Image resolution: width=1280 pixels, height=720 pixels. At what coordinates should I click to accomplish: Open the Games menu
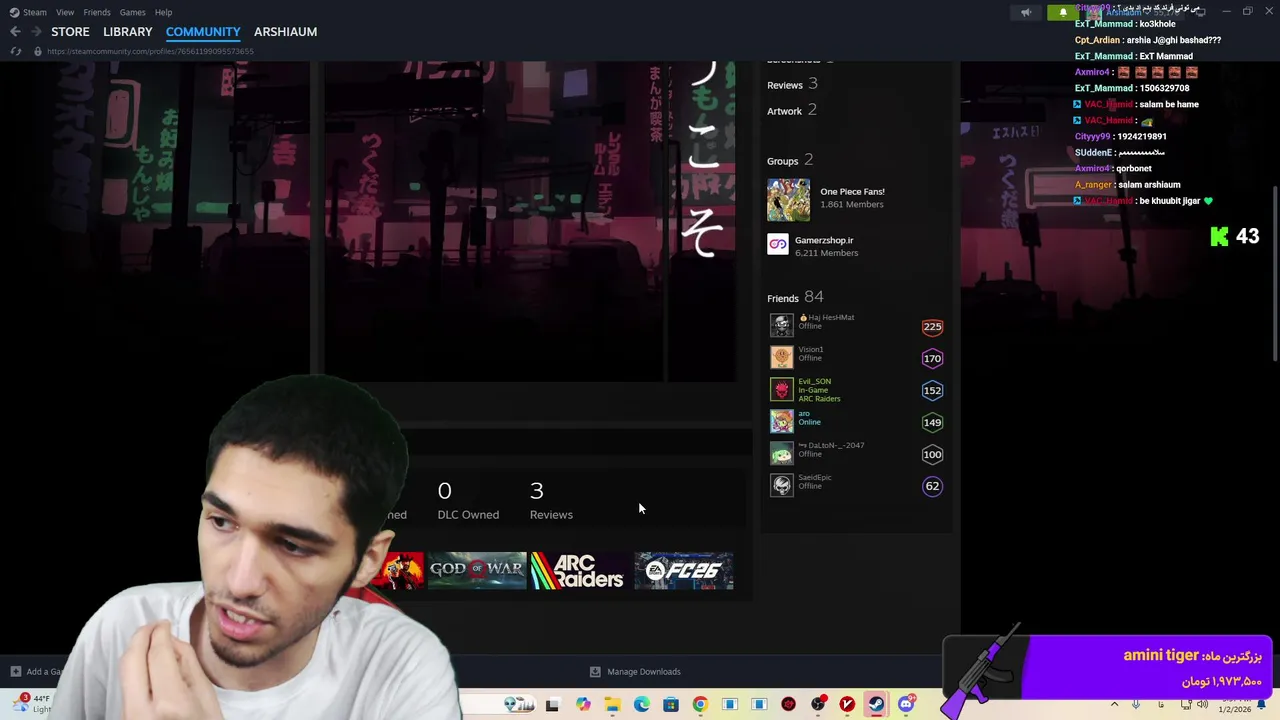[133, 12]
